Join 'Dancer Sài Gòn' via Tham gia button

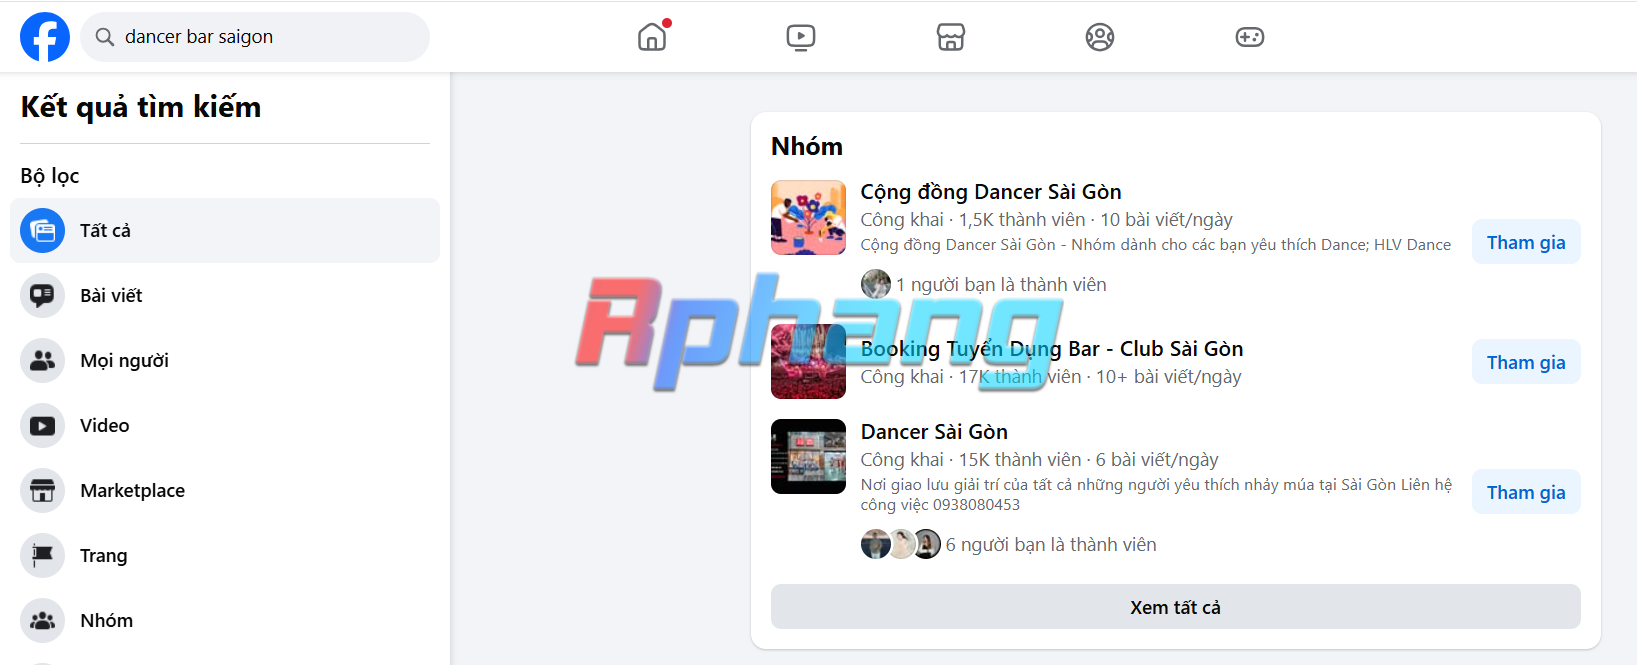(x=1526, y=492)
